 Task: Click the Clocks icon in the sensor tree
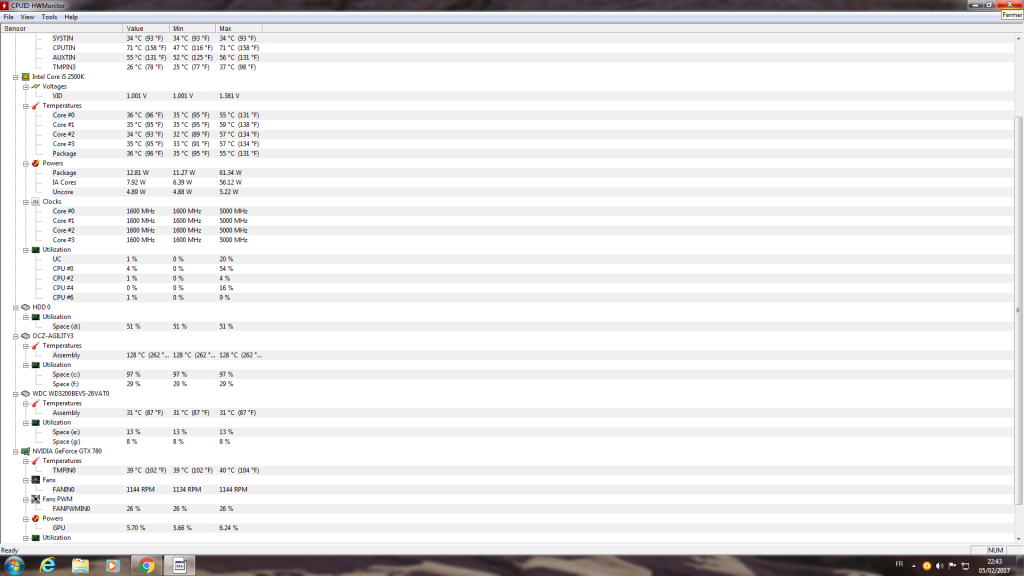tap(36, 202)
